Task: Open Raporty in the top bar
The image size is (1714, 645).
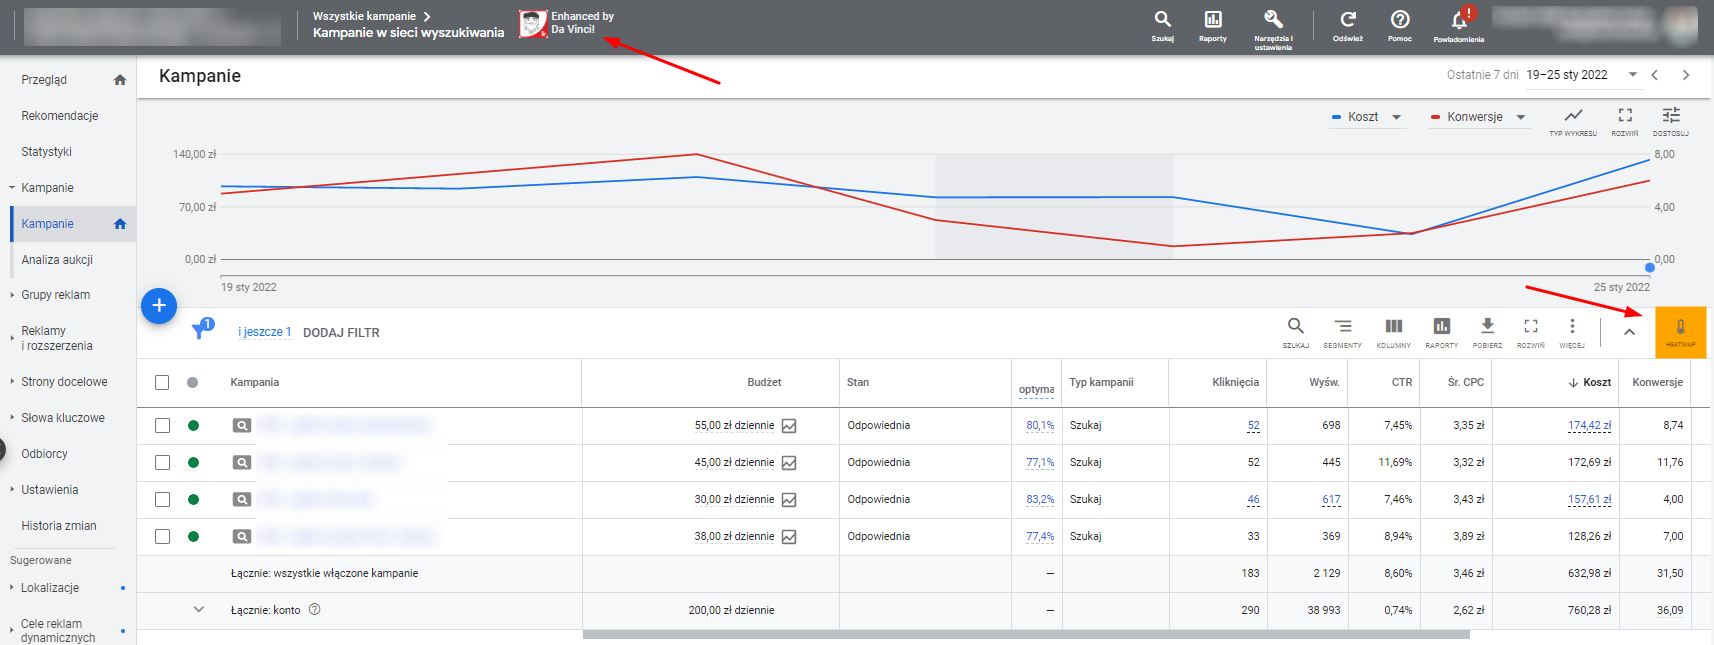Action: [x=1212, y=26]
